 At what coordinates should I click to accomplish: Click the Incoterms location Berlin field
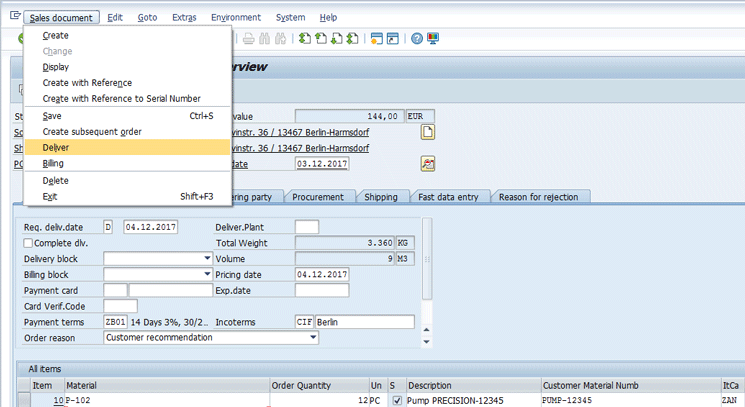365,322
